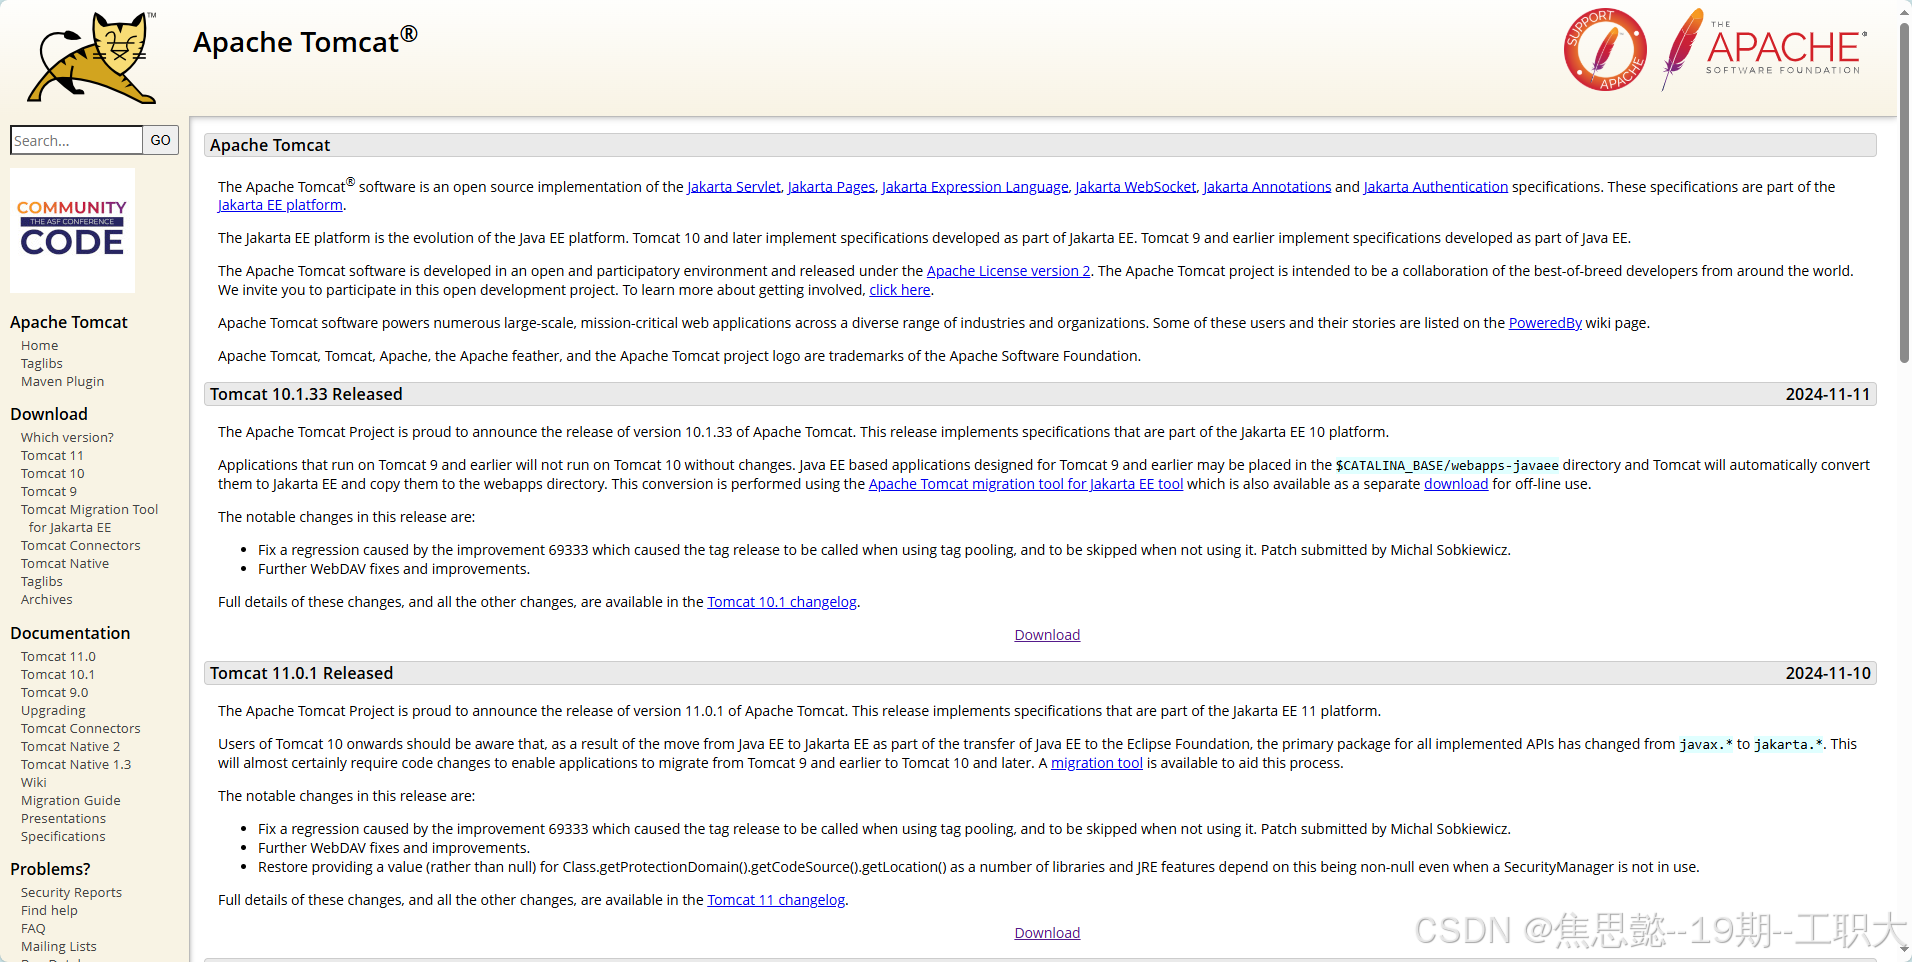Click Download under Tomcat 11.0.1 release
1912x962 pixels.
click(1047, 933)
